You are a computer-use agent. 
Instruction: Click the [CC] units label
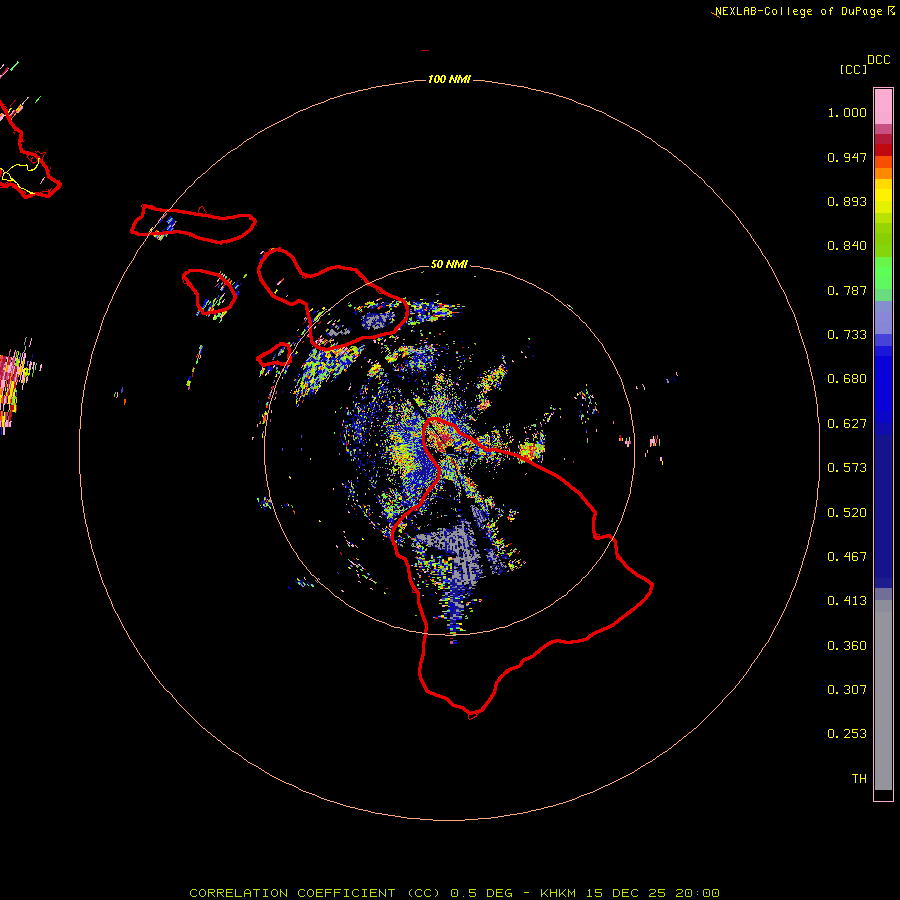pos(853,69)
